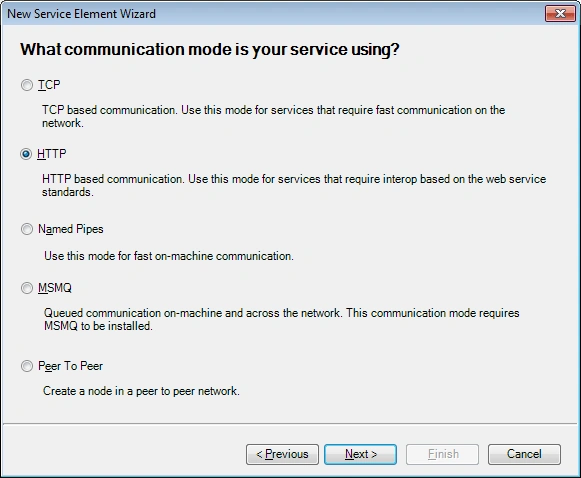The image size is (581, 478).
Task: Click the TCP based communication description
Action: 273,116
